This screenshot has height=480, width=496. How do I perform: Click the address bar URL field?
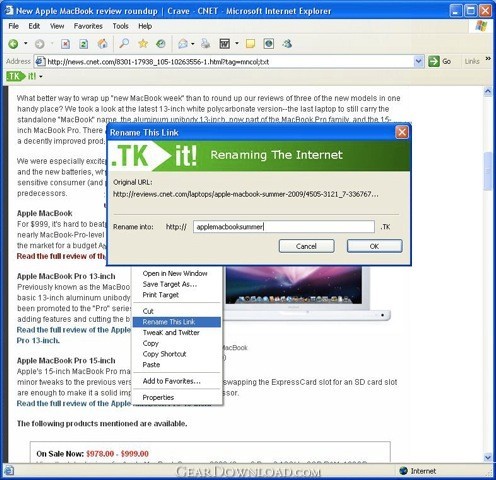click(x=230, y=61)
